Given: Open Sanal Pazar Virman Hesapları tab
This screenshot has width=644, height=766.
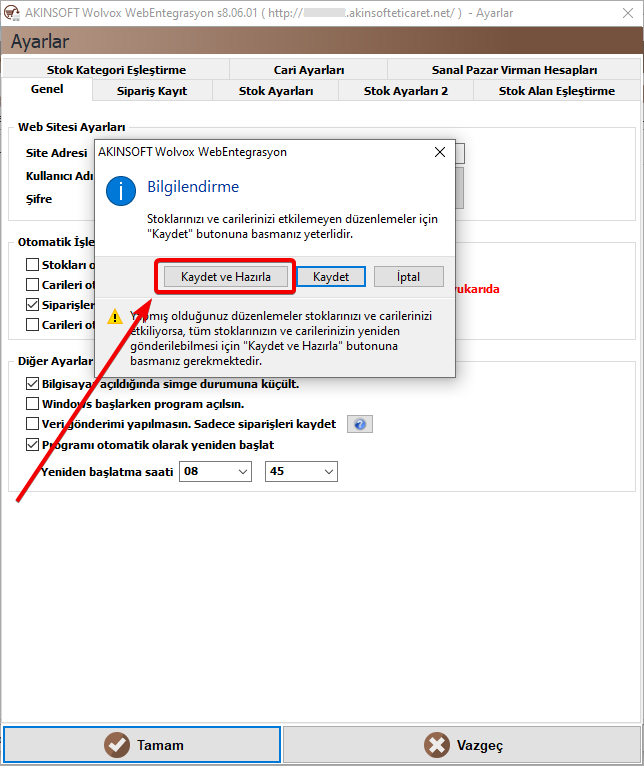Looking at the screenshot, I should 514,70.
